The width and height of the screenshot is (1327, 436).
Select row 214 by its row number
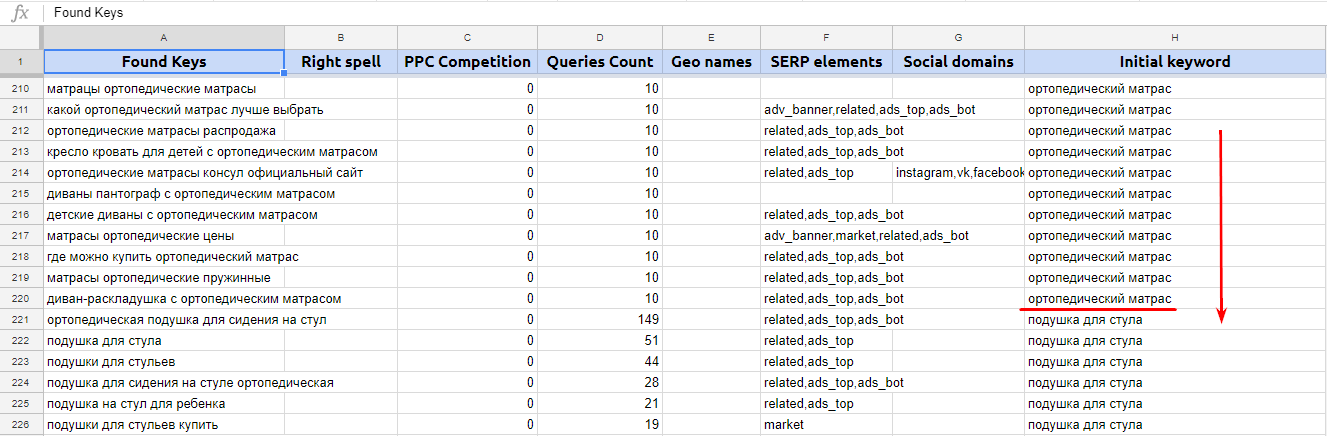click(x=20, y=173)
